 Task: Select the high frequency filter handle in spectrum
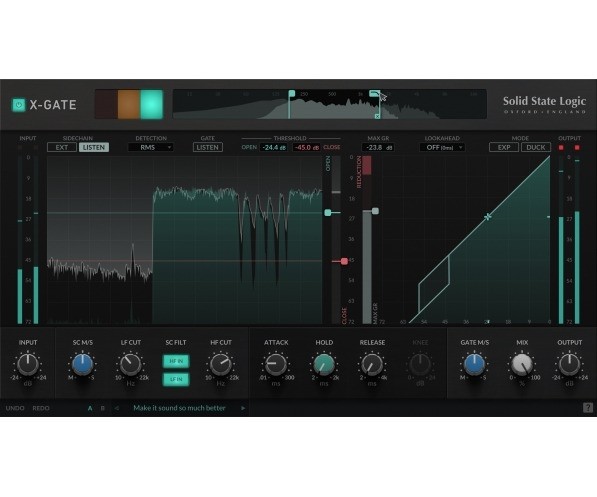(374, 93)
